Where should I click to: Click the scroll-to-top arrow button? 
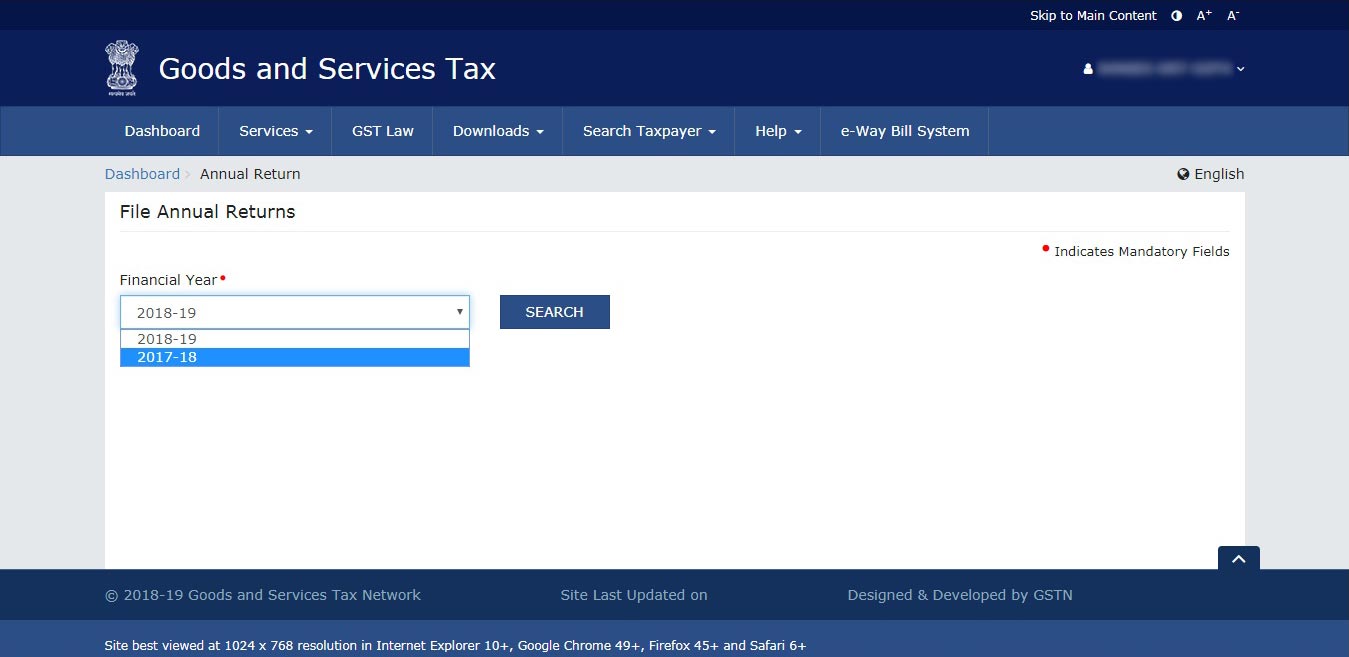(x=1238, y=559)
